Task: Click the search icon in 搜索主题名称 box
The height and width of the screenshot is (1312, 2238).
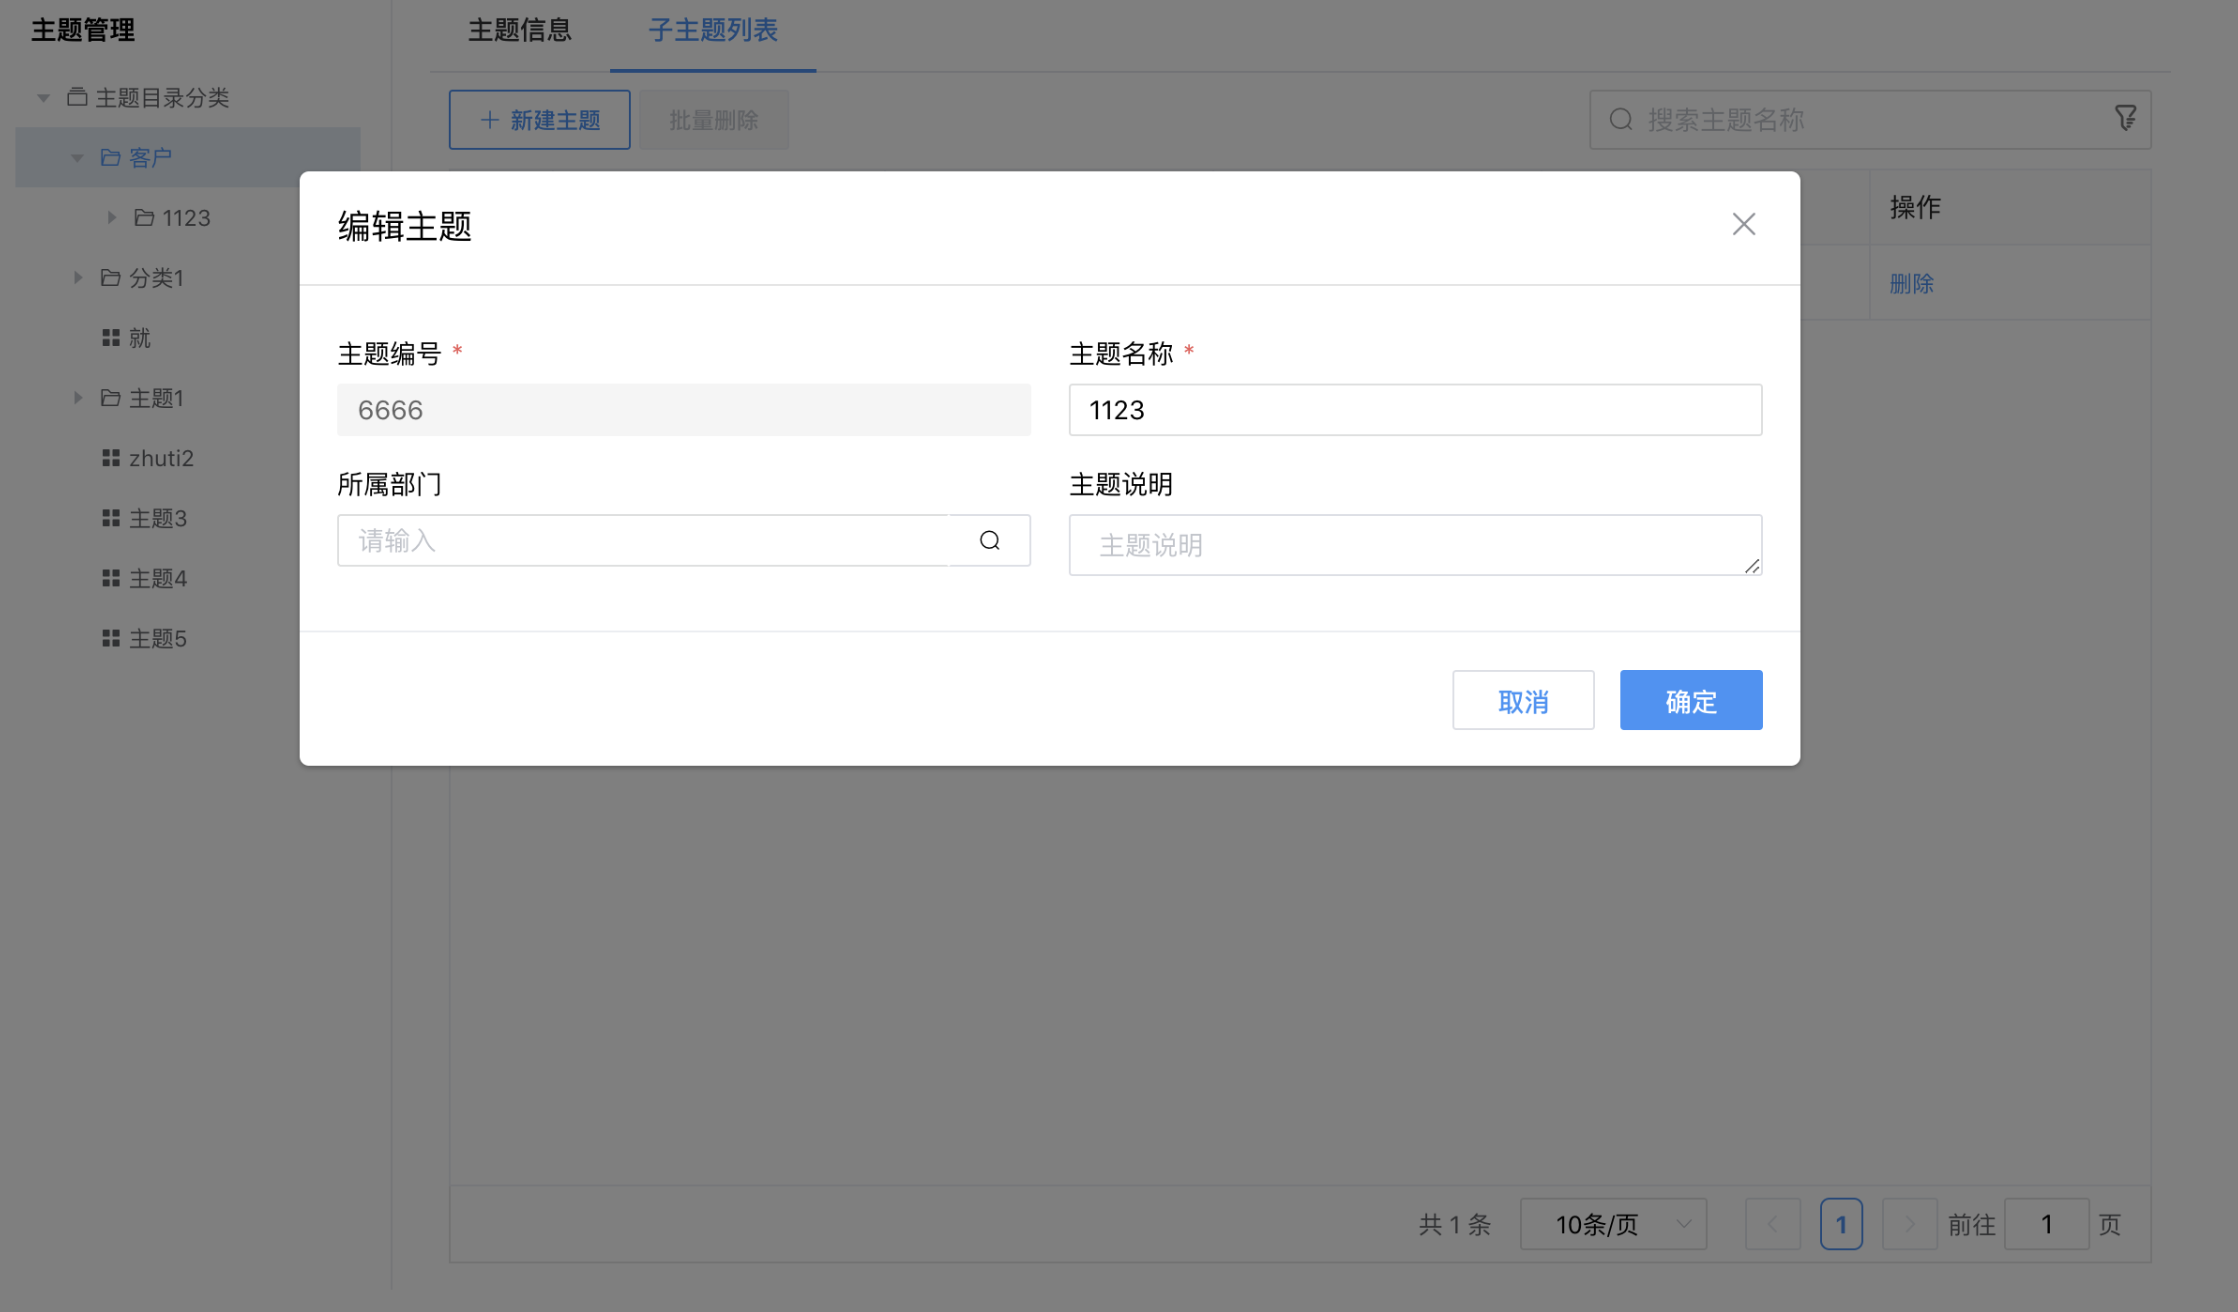Action: point(1620,119)
